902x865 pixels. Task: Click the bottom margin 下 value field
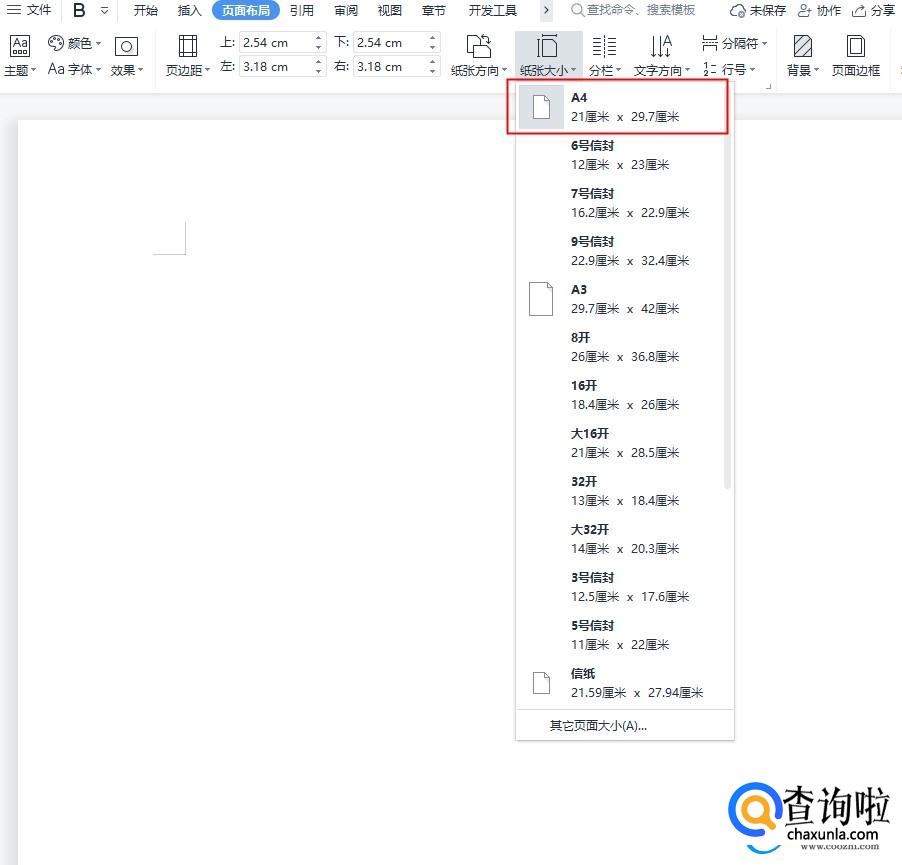tap(390, 43)
